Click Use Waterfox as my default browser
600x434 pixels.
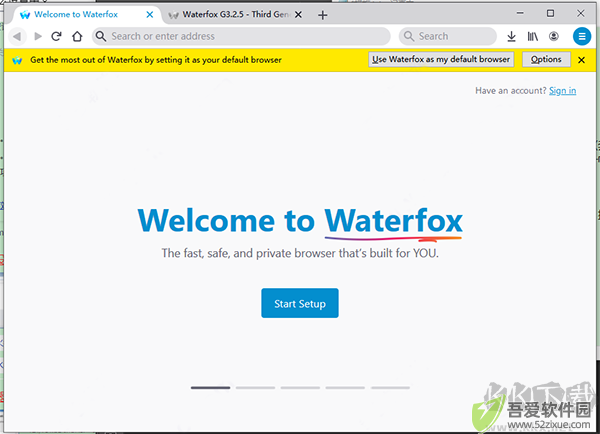coord(441,59)
